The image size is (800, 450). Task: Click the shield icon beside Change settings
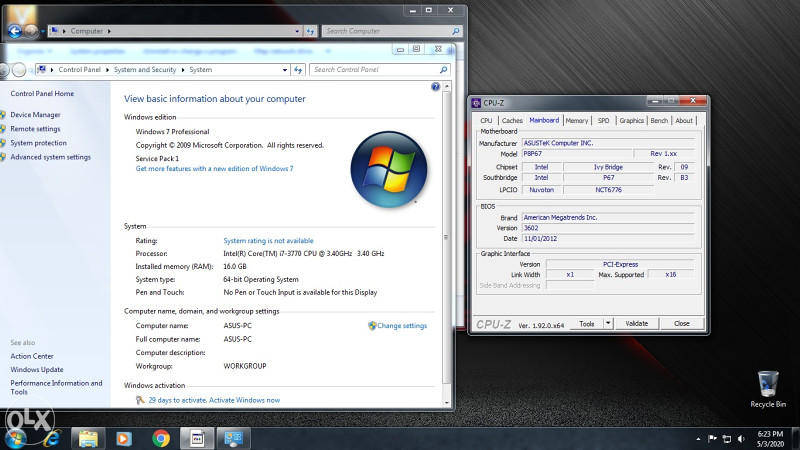click(372, 326)
